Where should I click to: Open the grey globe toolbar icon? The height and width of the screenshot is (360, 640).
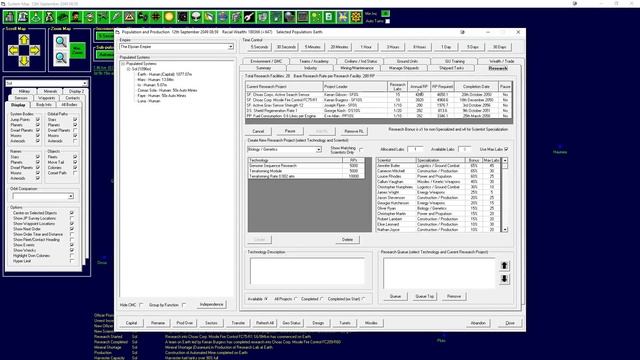point(289,17)
